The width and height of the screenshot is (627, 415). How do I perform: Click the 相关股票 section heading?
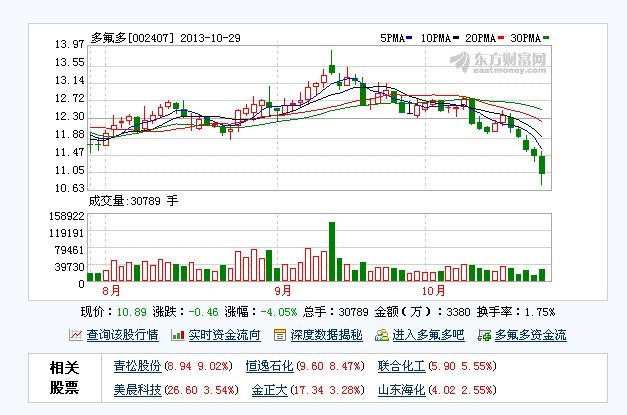point(64,378)
